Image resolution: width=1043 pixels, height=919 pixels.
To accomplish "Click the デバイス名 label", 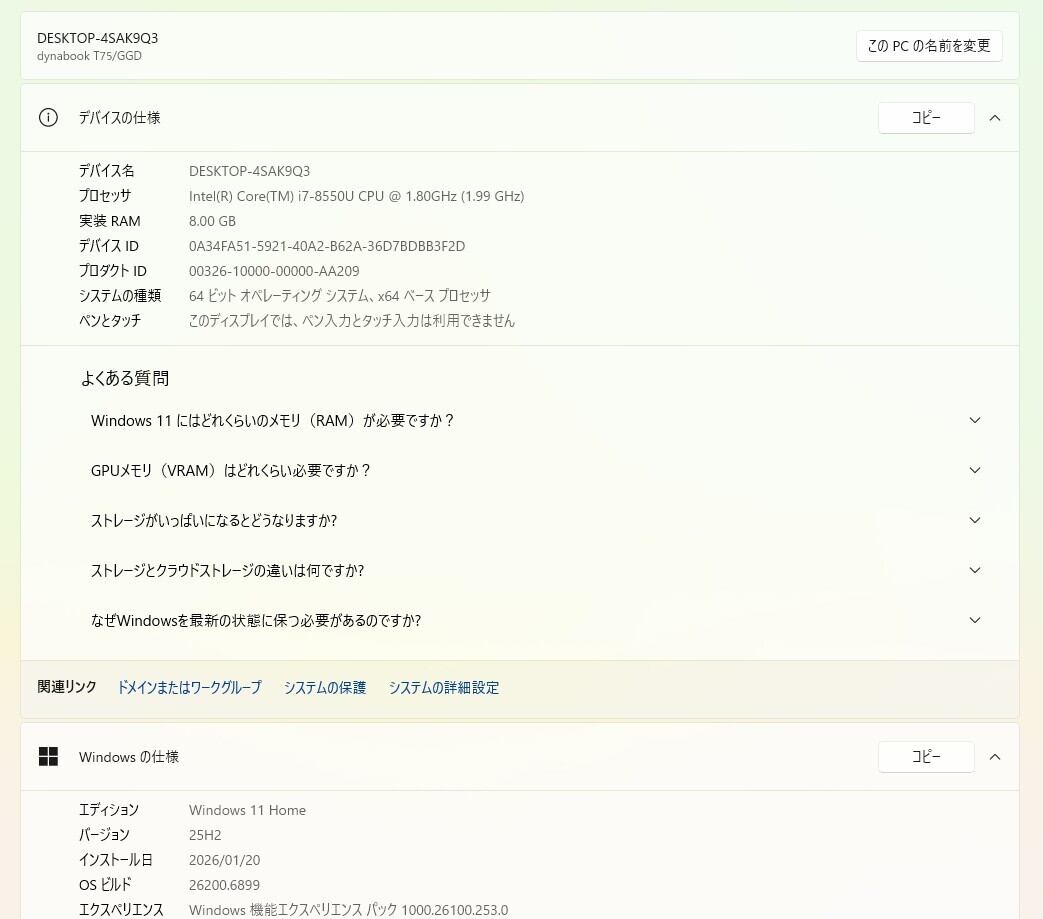I will tap(106, 171).
